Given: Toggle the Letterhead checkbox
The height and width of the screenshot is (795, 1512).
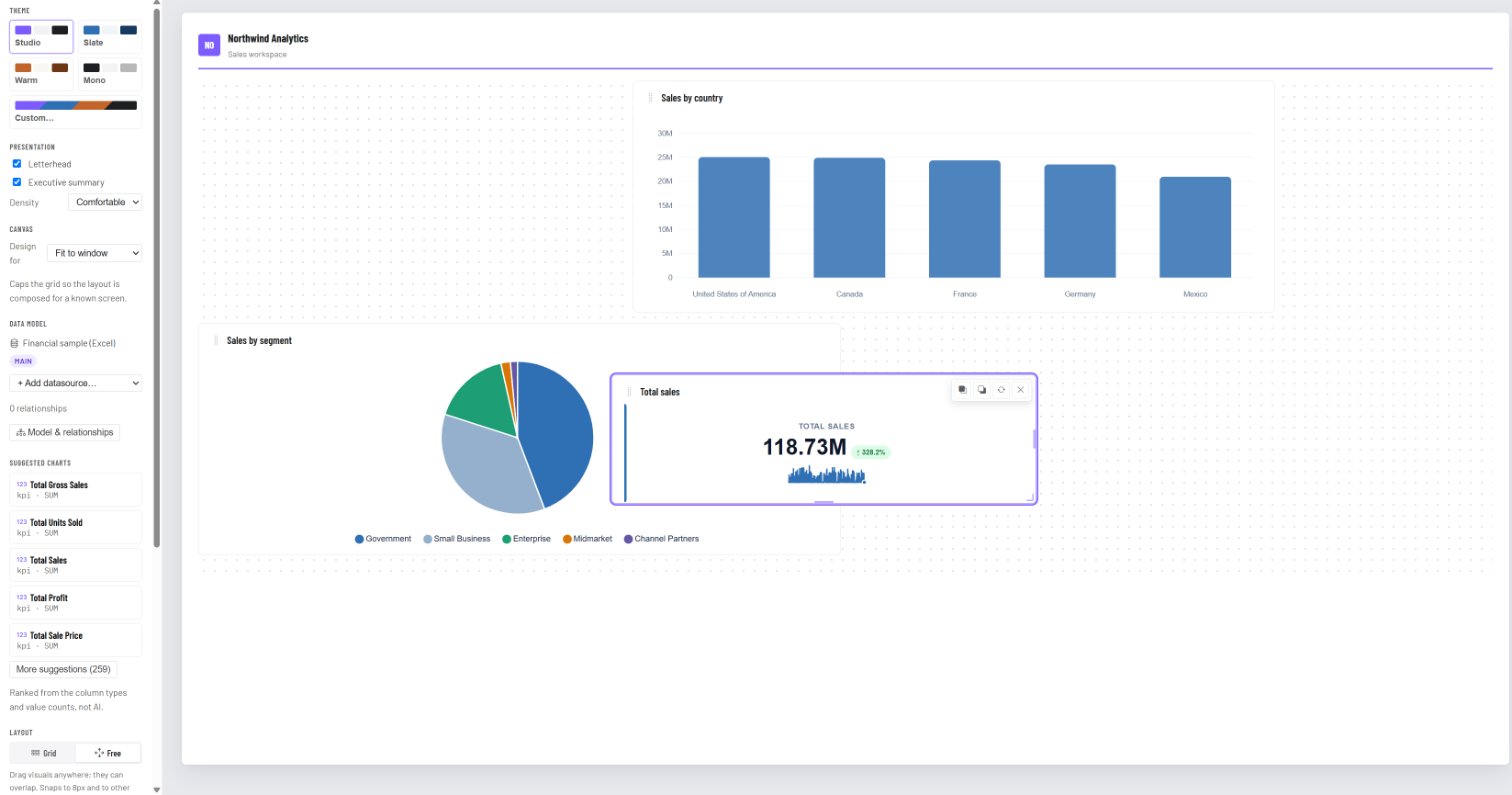Looking at the screenshot, I should coord(16,163).
